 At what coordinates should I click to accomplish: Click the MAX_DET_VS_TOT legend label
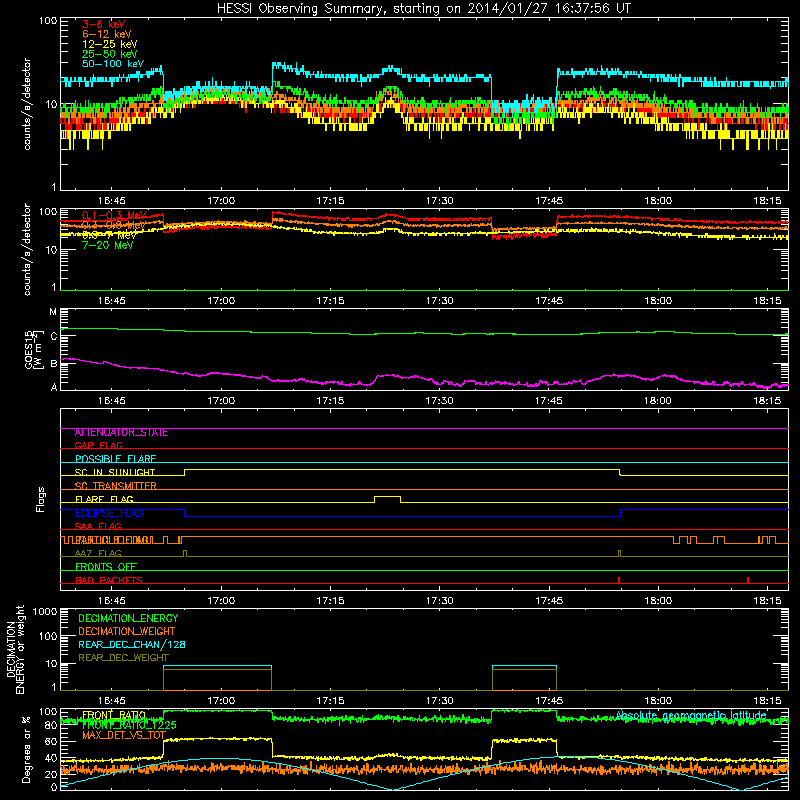point(124,735)
